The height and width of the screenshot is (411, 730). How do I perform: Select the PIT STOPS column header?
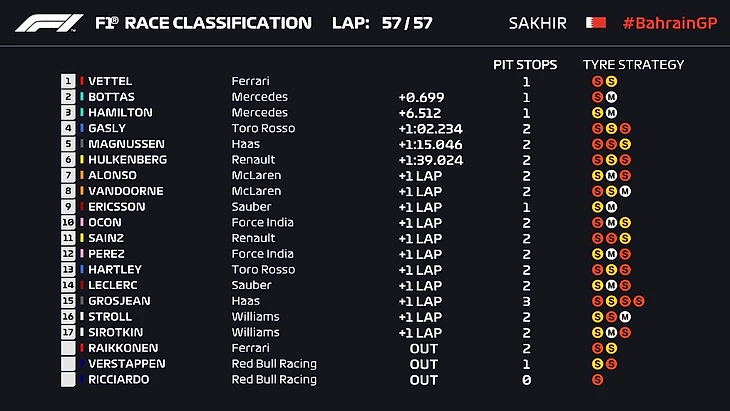click(525, 64)
